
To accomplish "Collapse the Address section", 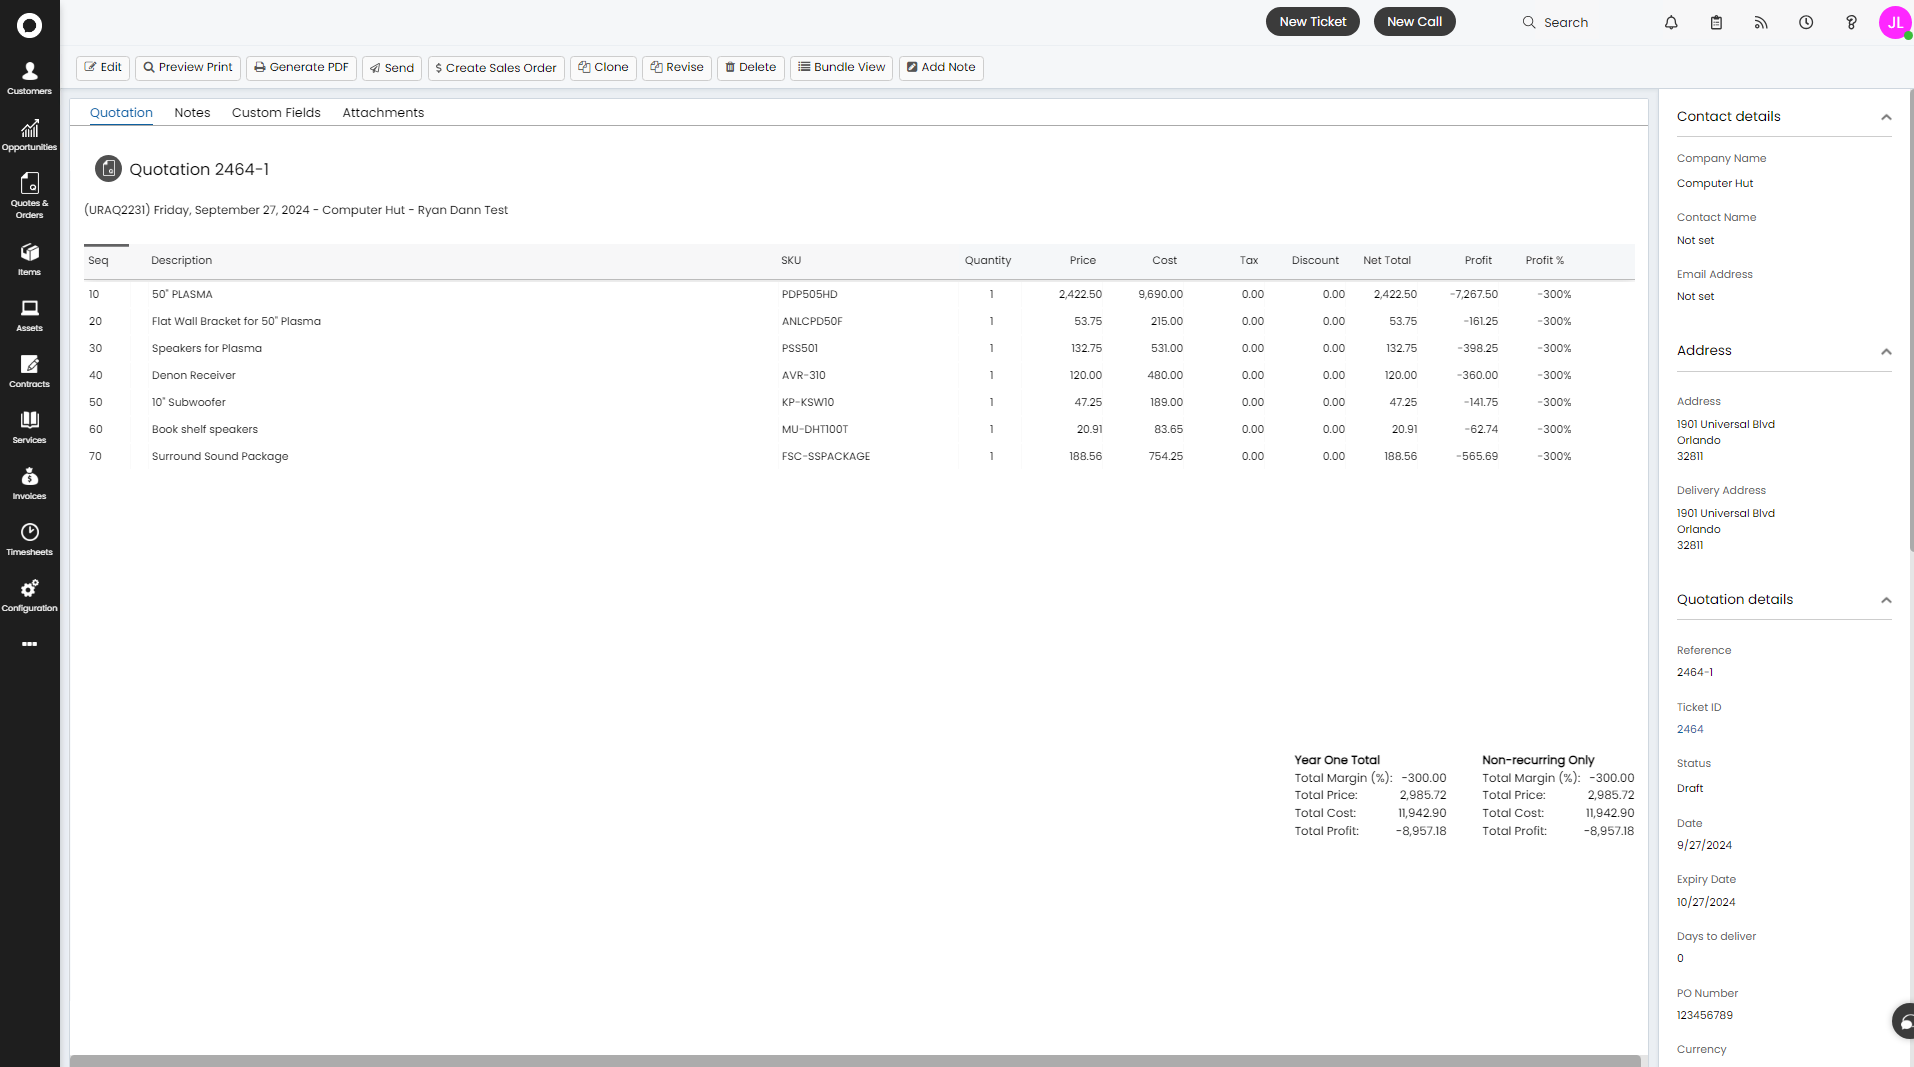I will tap(1886, 351).
